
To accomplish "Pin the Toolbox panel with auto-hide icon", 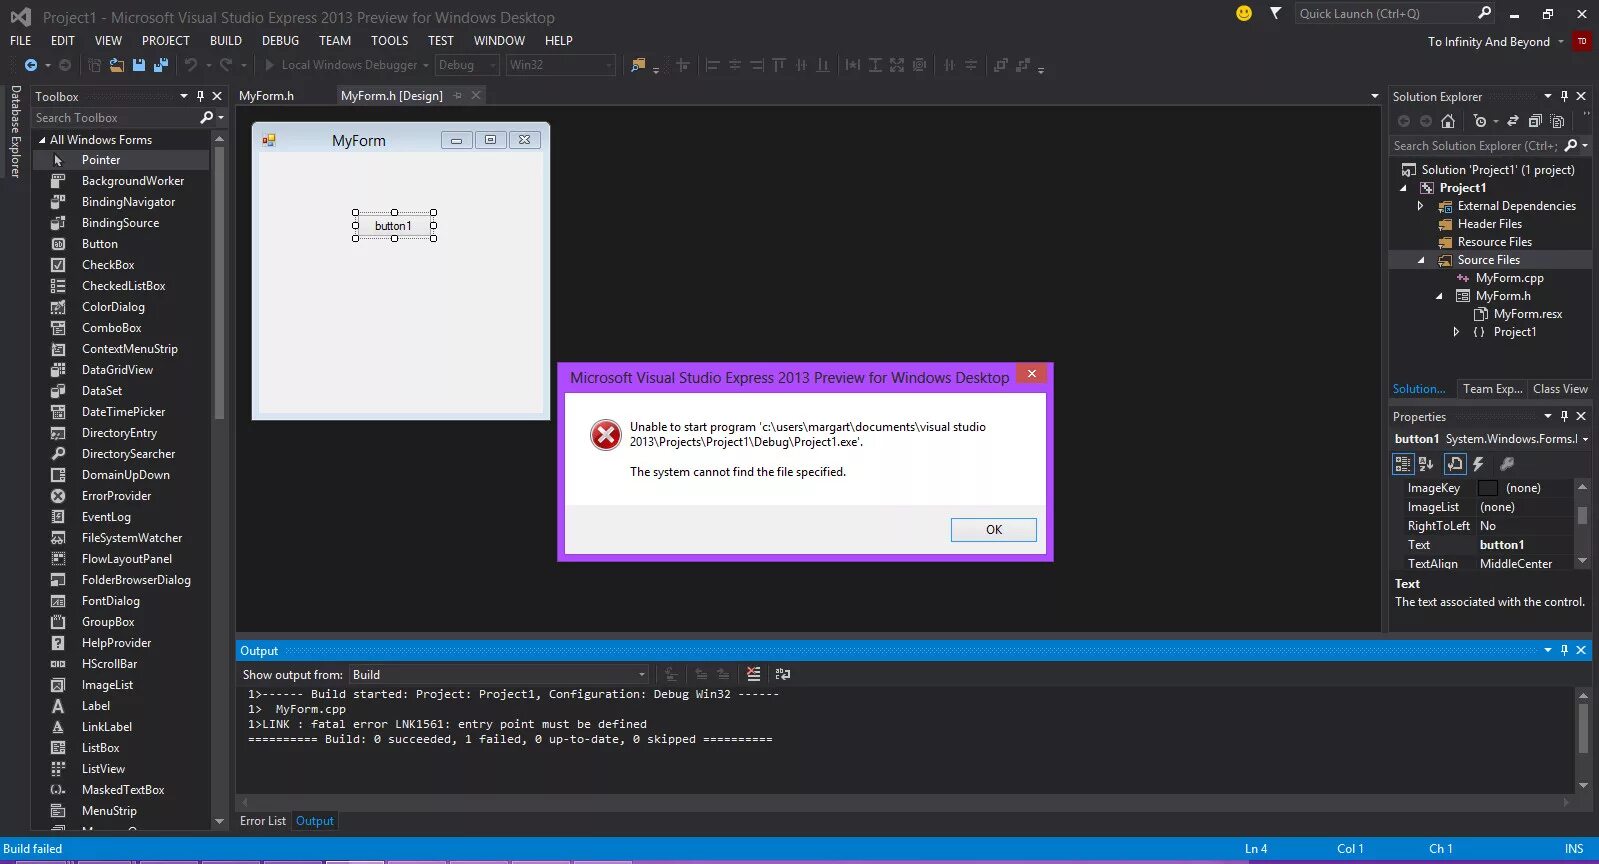I will (200, 97).
